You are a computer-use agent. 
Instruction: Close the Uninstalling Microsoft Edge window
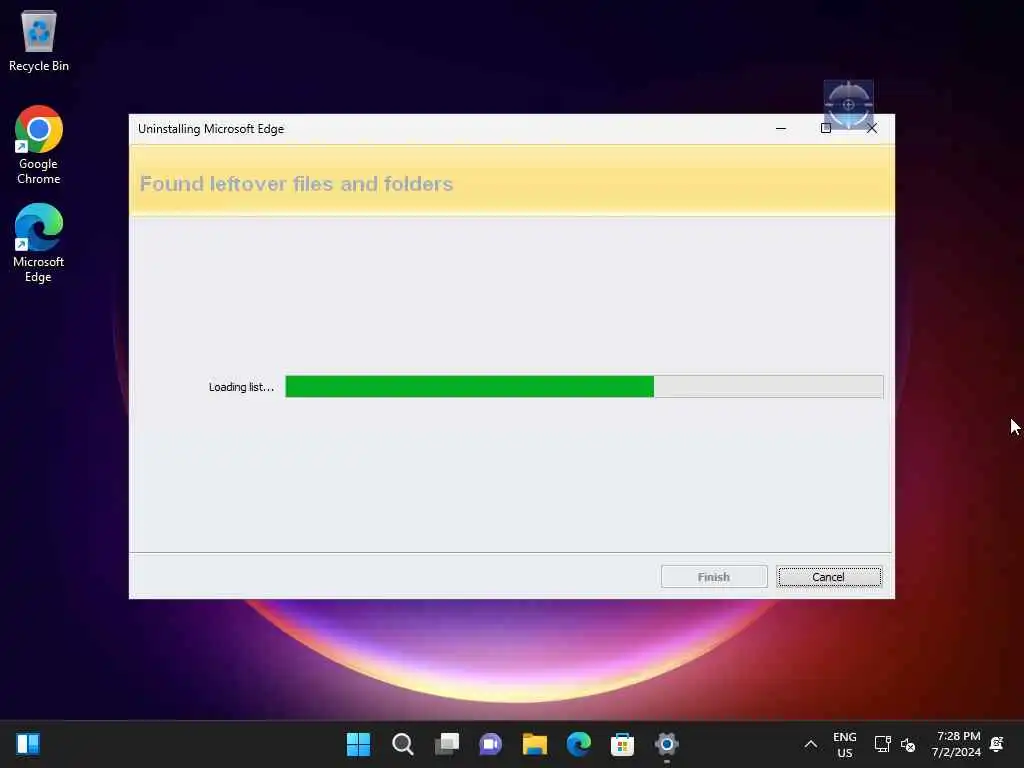(x=872, y=129)
